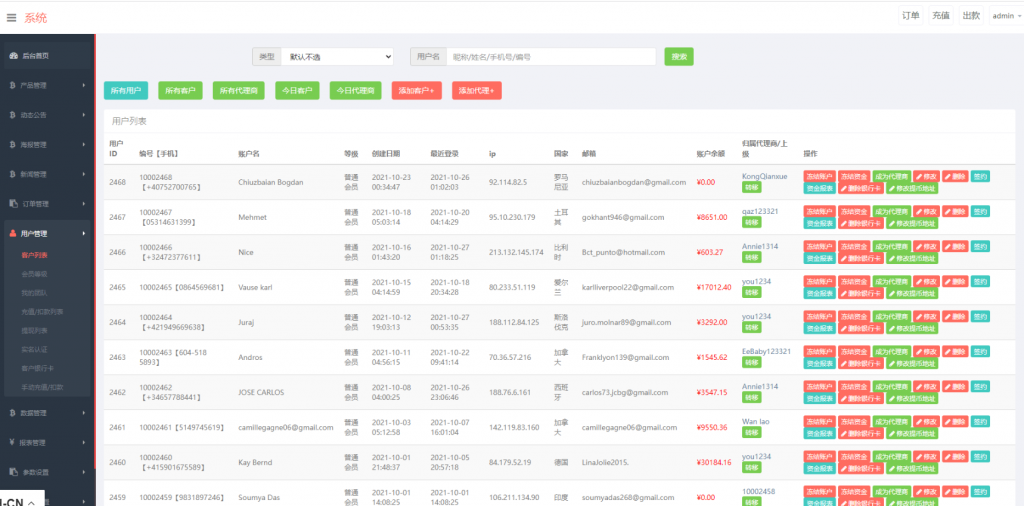Click 修改 pencil button for user 2468

pos(926,176)
